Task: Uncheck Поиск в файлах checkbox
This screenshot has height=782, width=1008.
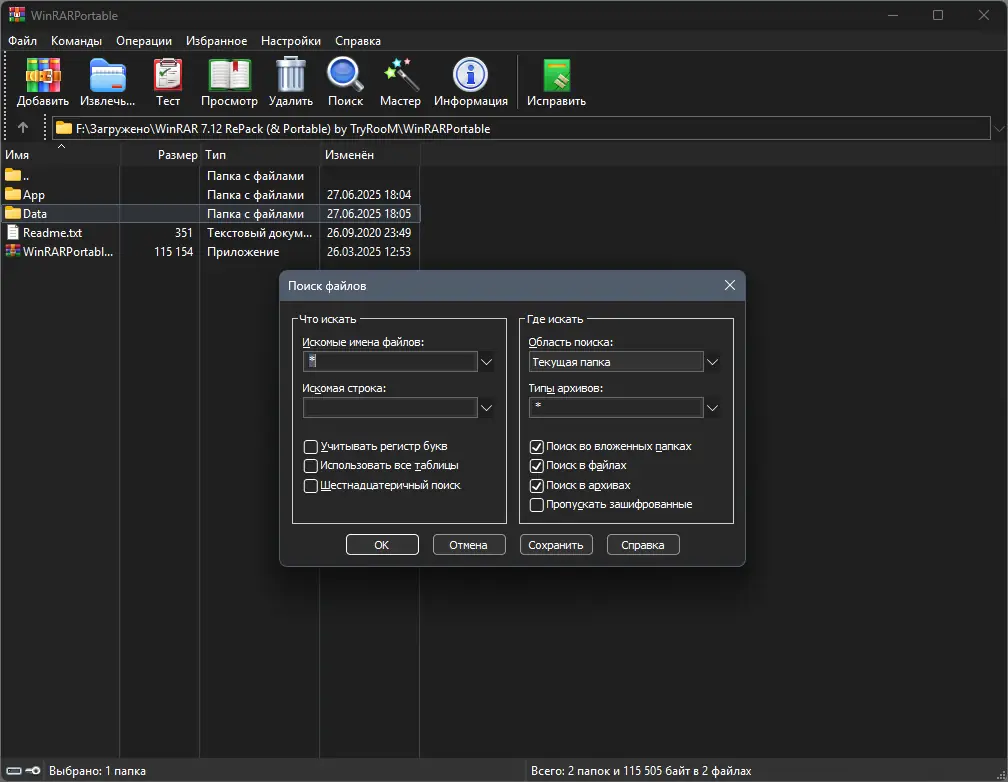Action: pyautogui.click(x=537, y=466)
